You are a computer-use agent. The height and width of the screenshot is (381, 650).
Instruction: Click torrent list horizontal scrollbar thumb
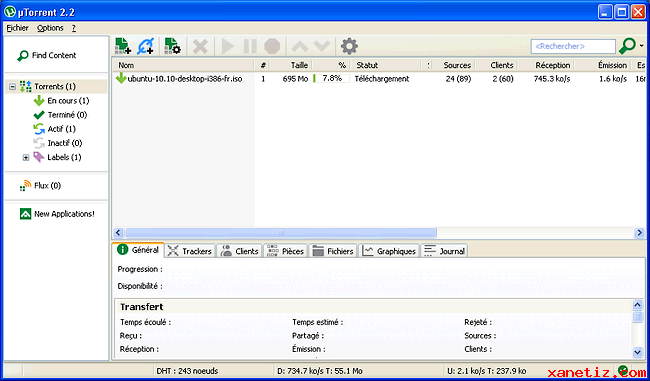click(281, 233)
